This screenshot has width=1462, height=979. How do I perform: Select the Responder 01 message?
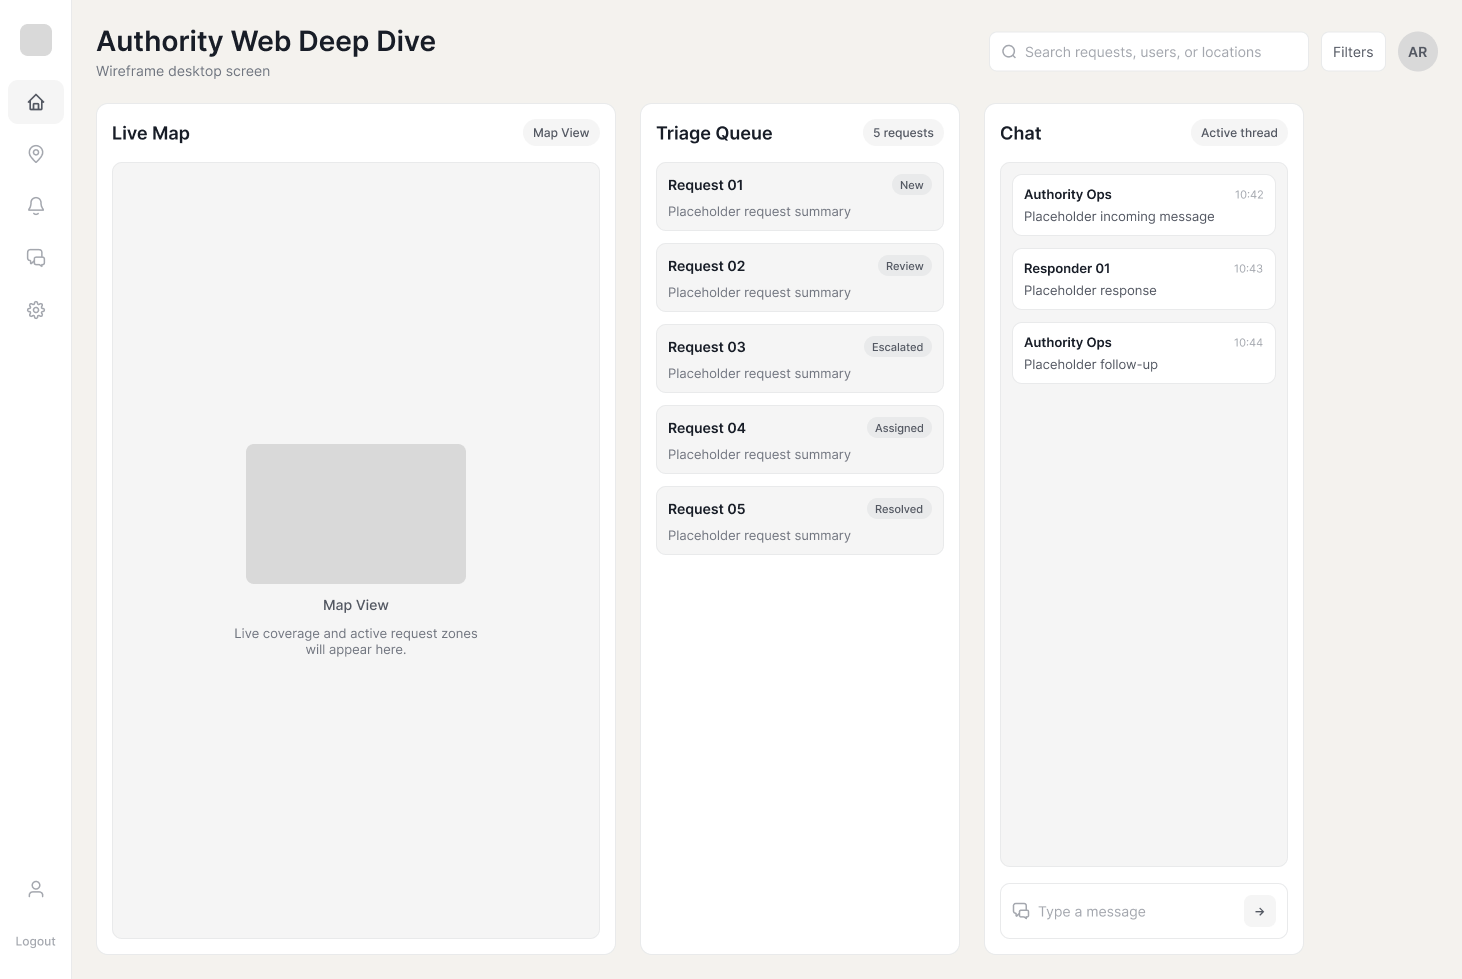coord(1144,279)
